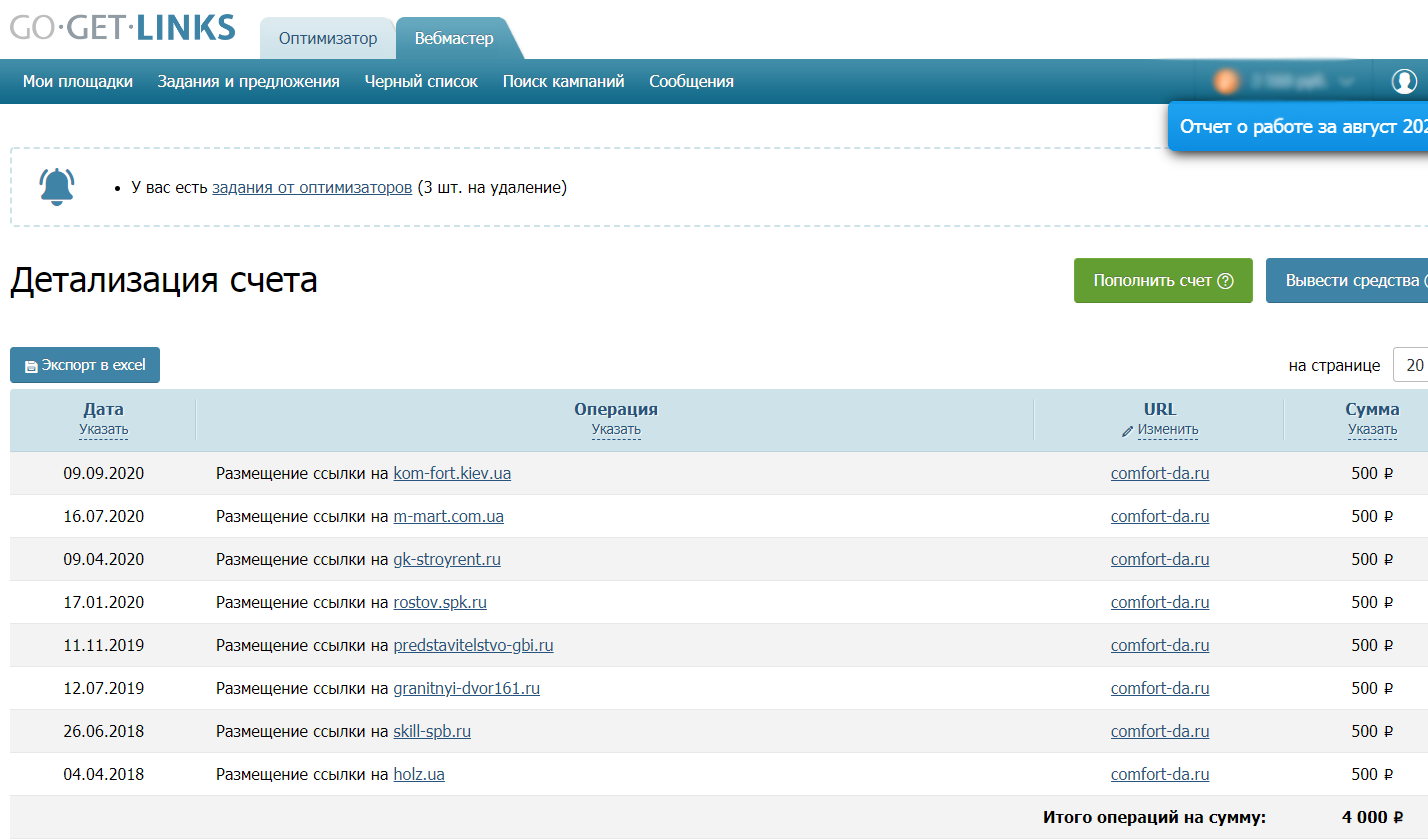This screenshot has width=1428, height=840.
Task: Open the rostov.spk.ru link
Action: click(x=440, y=602)
